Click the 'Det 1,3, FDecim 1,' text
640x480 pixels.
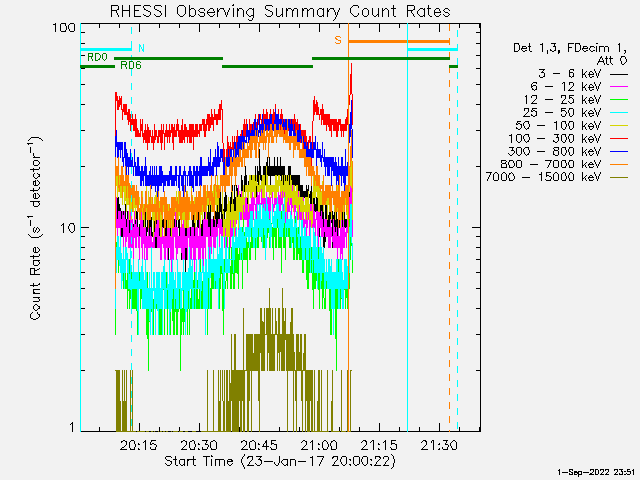click(x=570, y=48)
